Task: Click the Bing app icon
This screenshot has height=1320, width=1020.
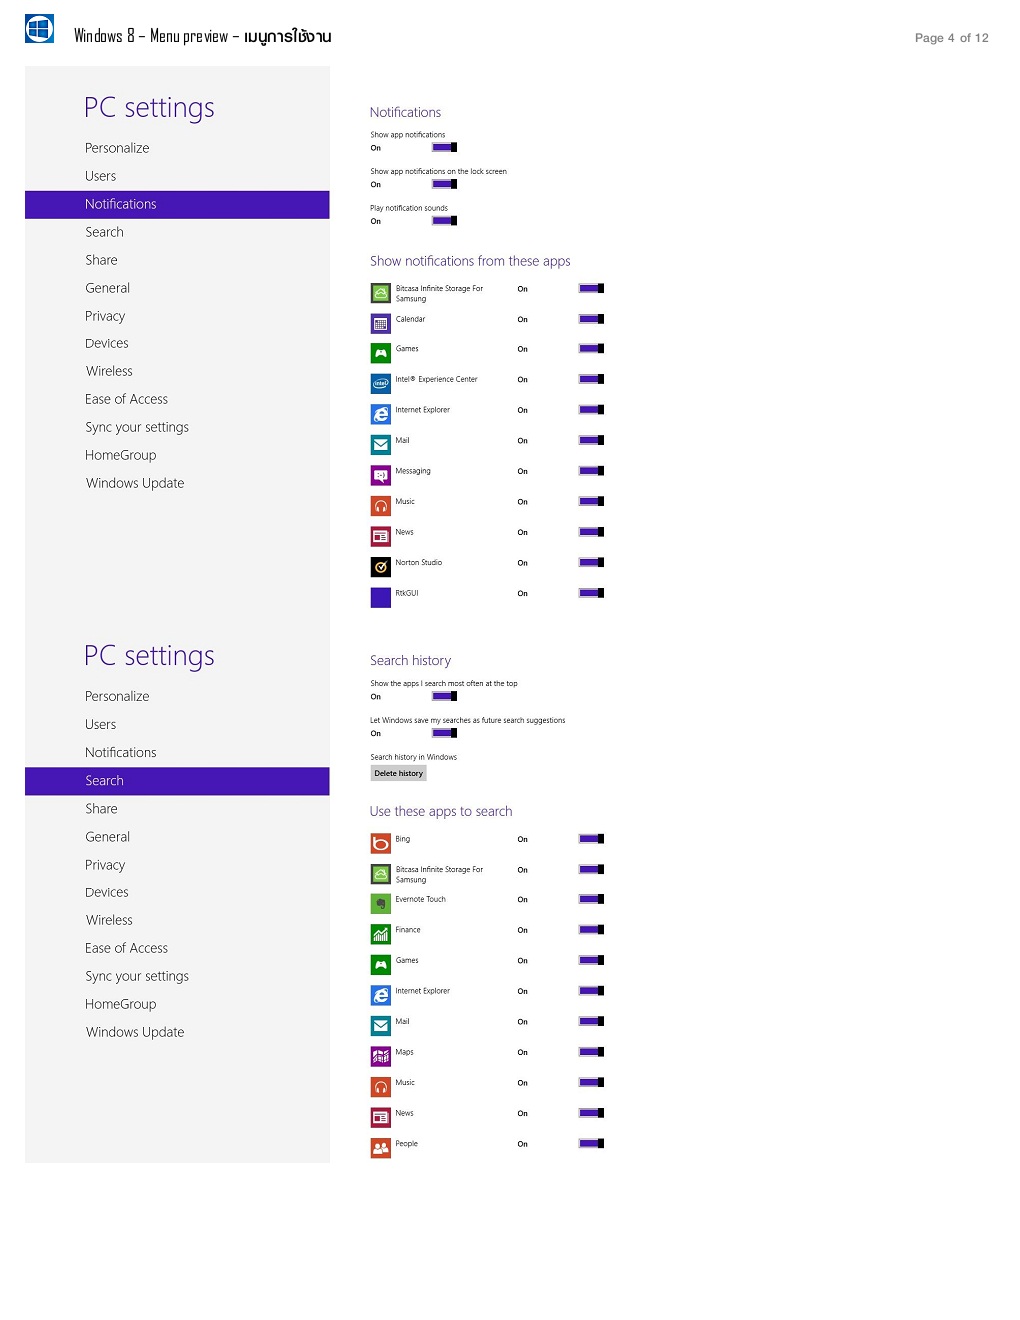Action: click(381, 844)
